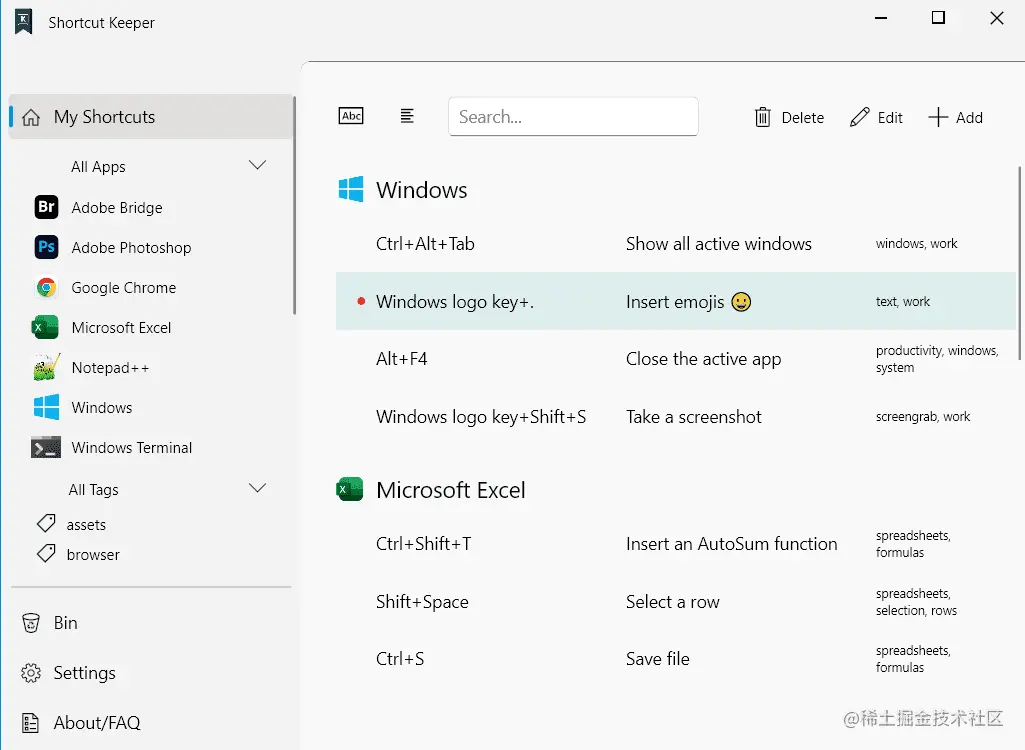Click 'Take a screenshot' description
Image resolution: width=1025 pixels, height=750 pixels.
694,417
